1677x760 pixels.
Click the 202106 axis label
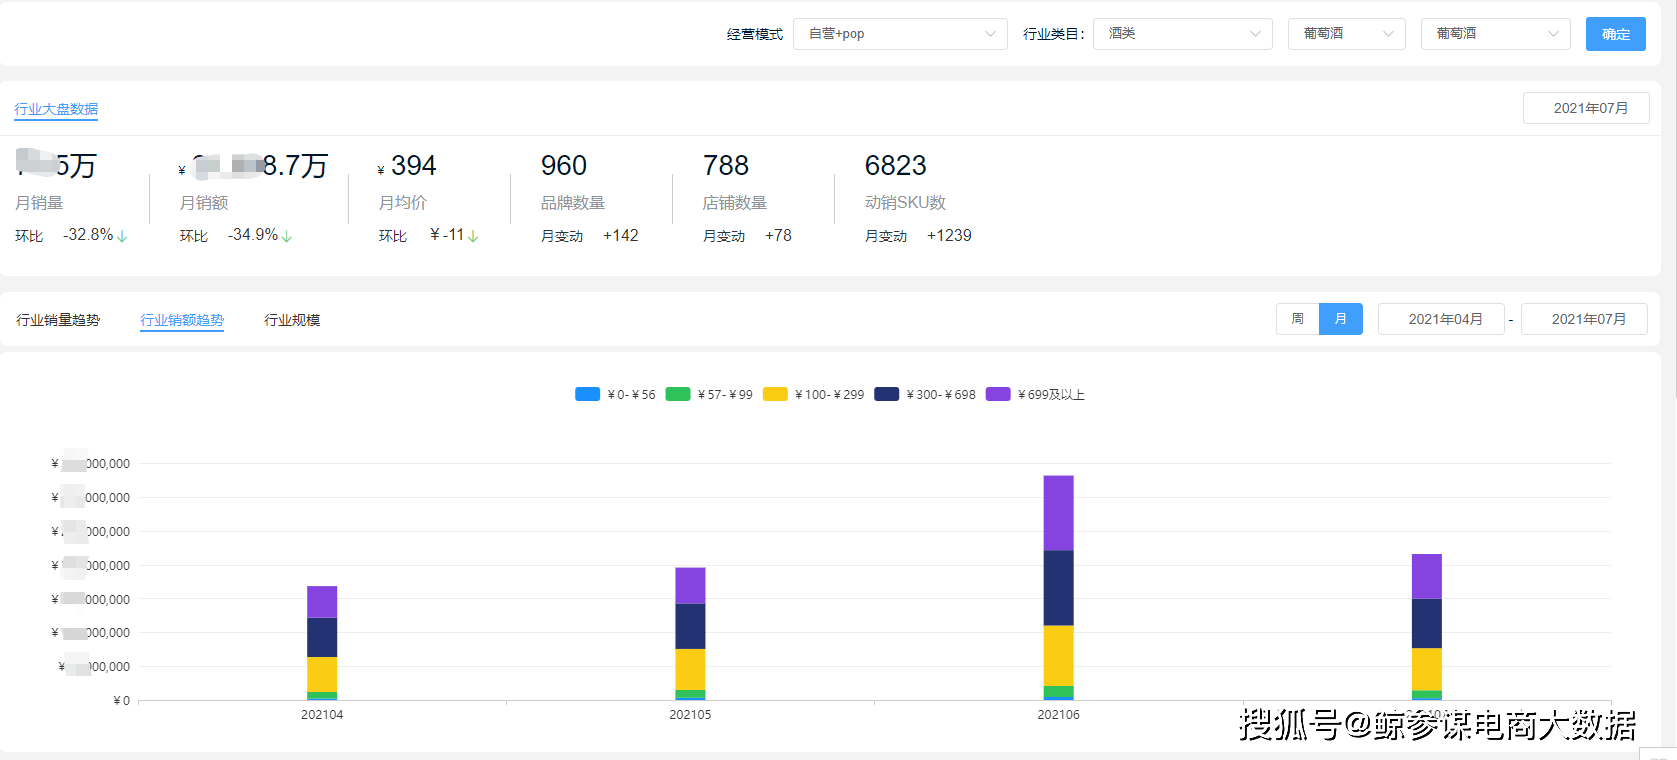click(x=1058, y=715)
